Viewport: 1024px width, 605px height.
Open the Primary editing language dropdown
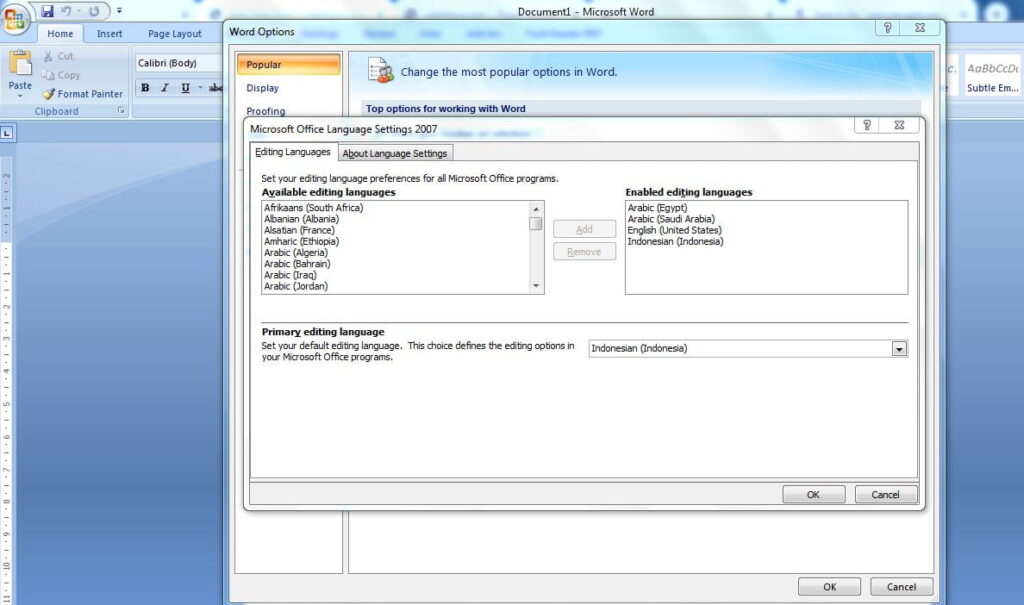tap(899, 349)
